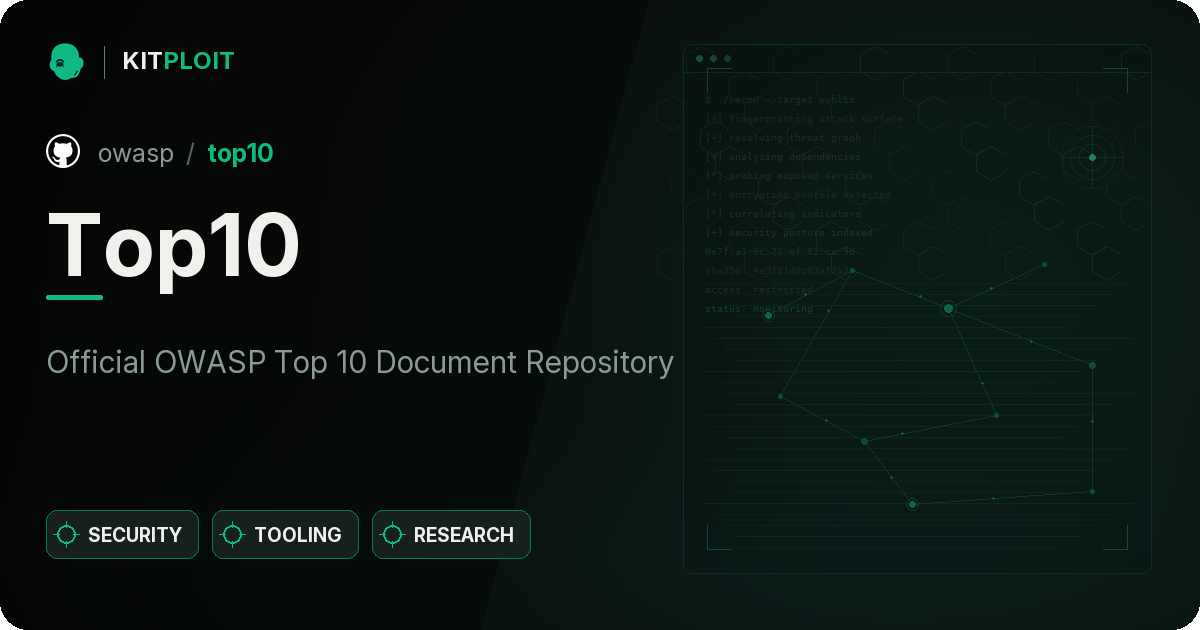Image resolution: width=1200 pixels, height=630 pixels.
Task: Click the crosshair icon in RESEARCH tag
Action: click(x=393, y=535)
